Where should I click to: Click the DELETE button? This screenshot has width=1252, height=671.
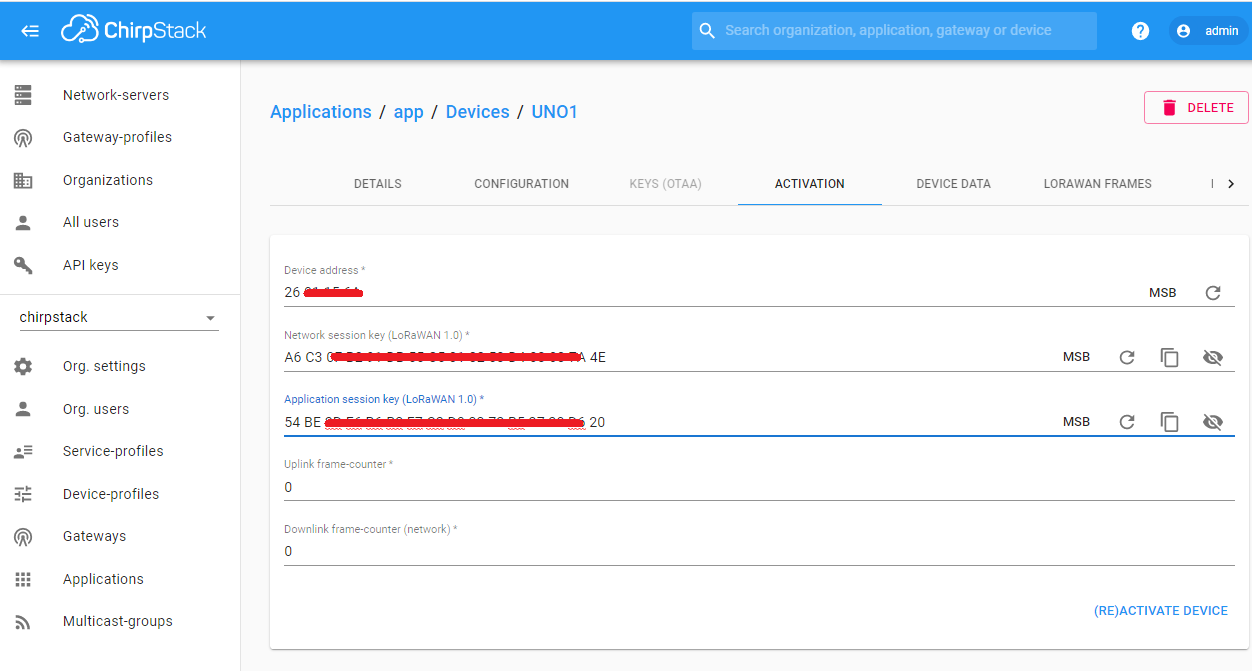[x=1196, y=107]
